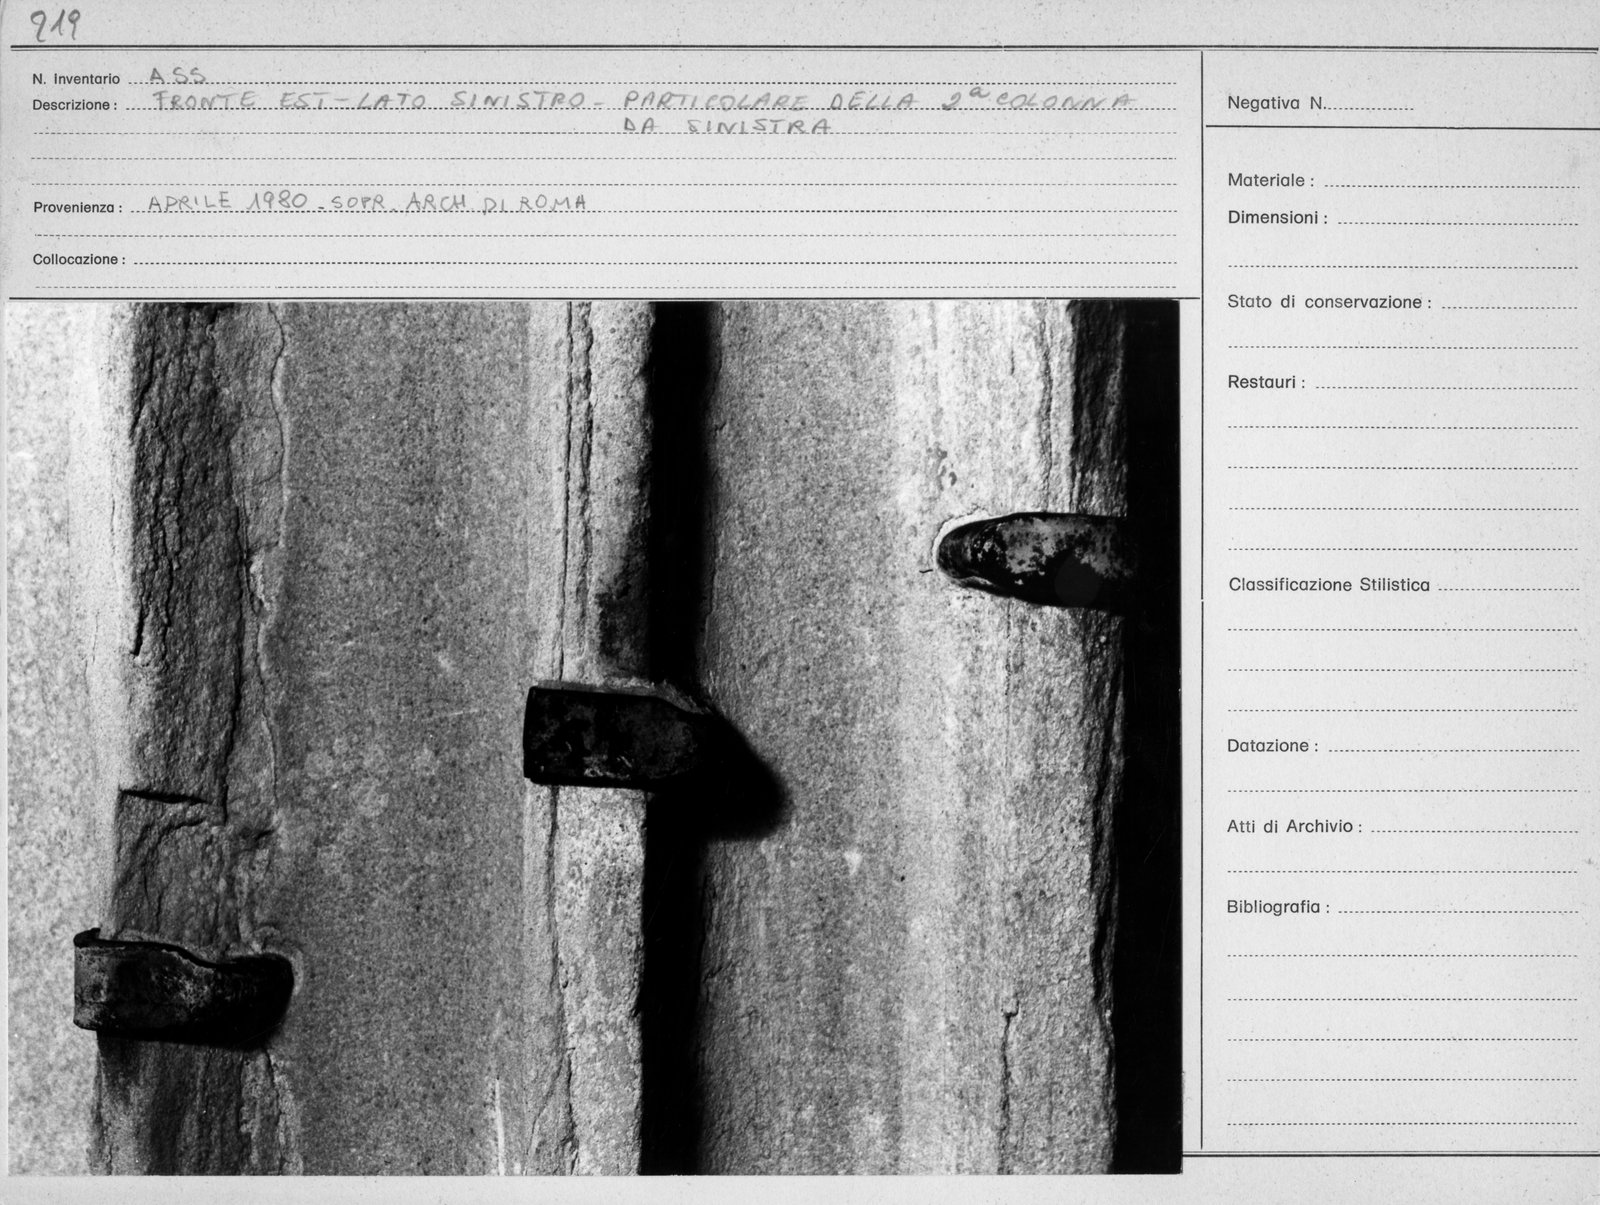The width and height of the screenshot is (1600, 1205).
Task: Click the handwritten number 219 at top
Action: (x=54, y=25)
